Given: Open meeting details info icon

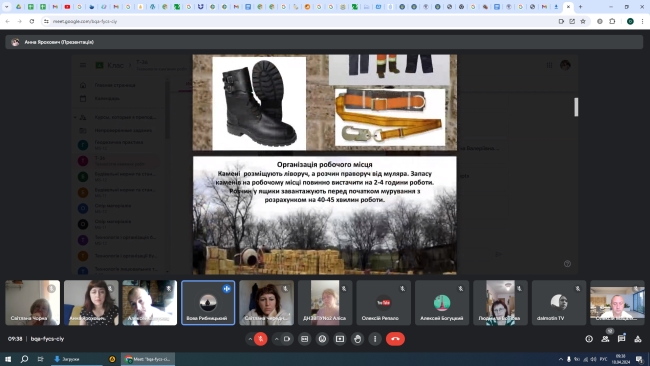Looking at the screenshot, I should coord(589,339).
